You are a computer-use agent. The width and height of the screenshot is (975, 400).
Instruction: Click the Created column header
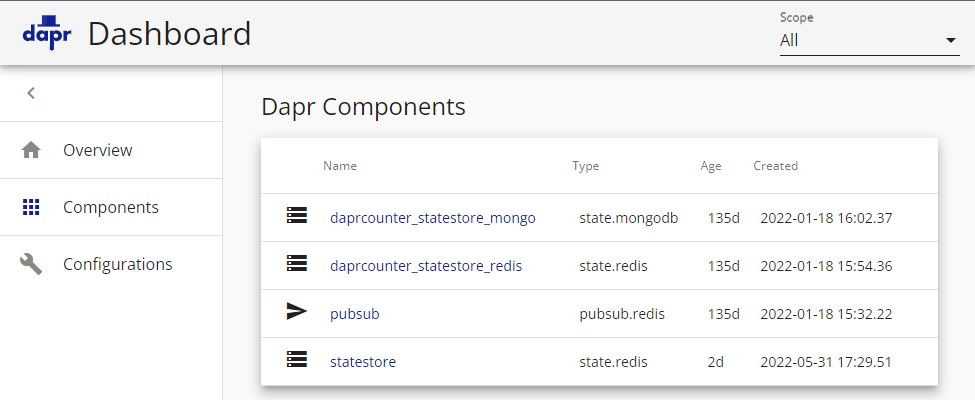(x=775, y=166)
